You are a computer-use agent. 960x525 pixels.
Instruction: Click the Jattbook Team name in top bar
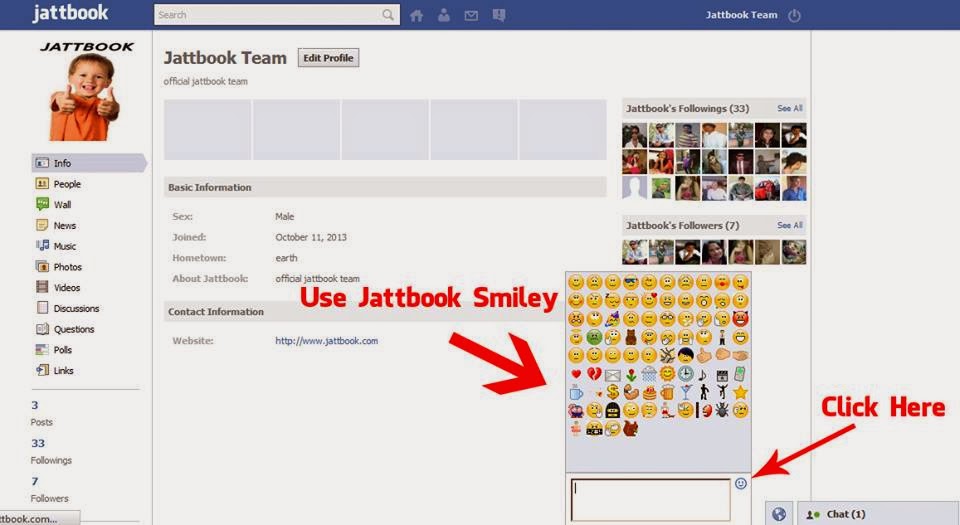tap(741, 15)
